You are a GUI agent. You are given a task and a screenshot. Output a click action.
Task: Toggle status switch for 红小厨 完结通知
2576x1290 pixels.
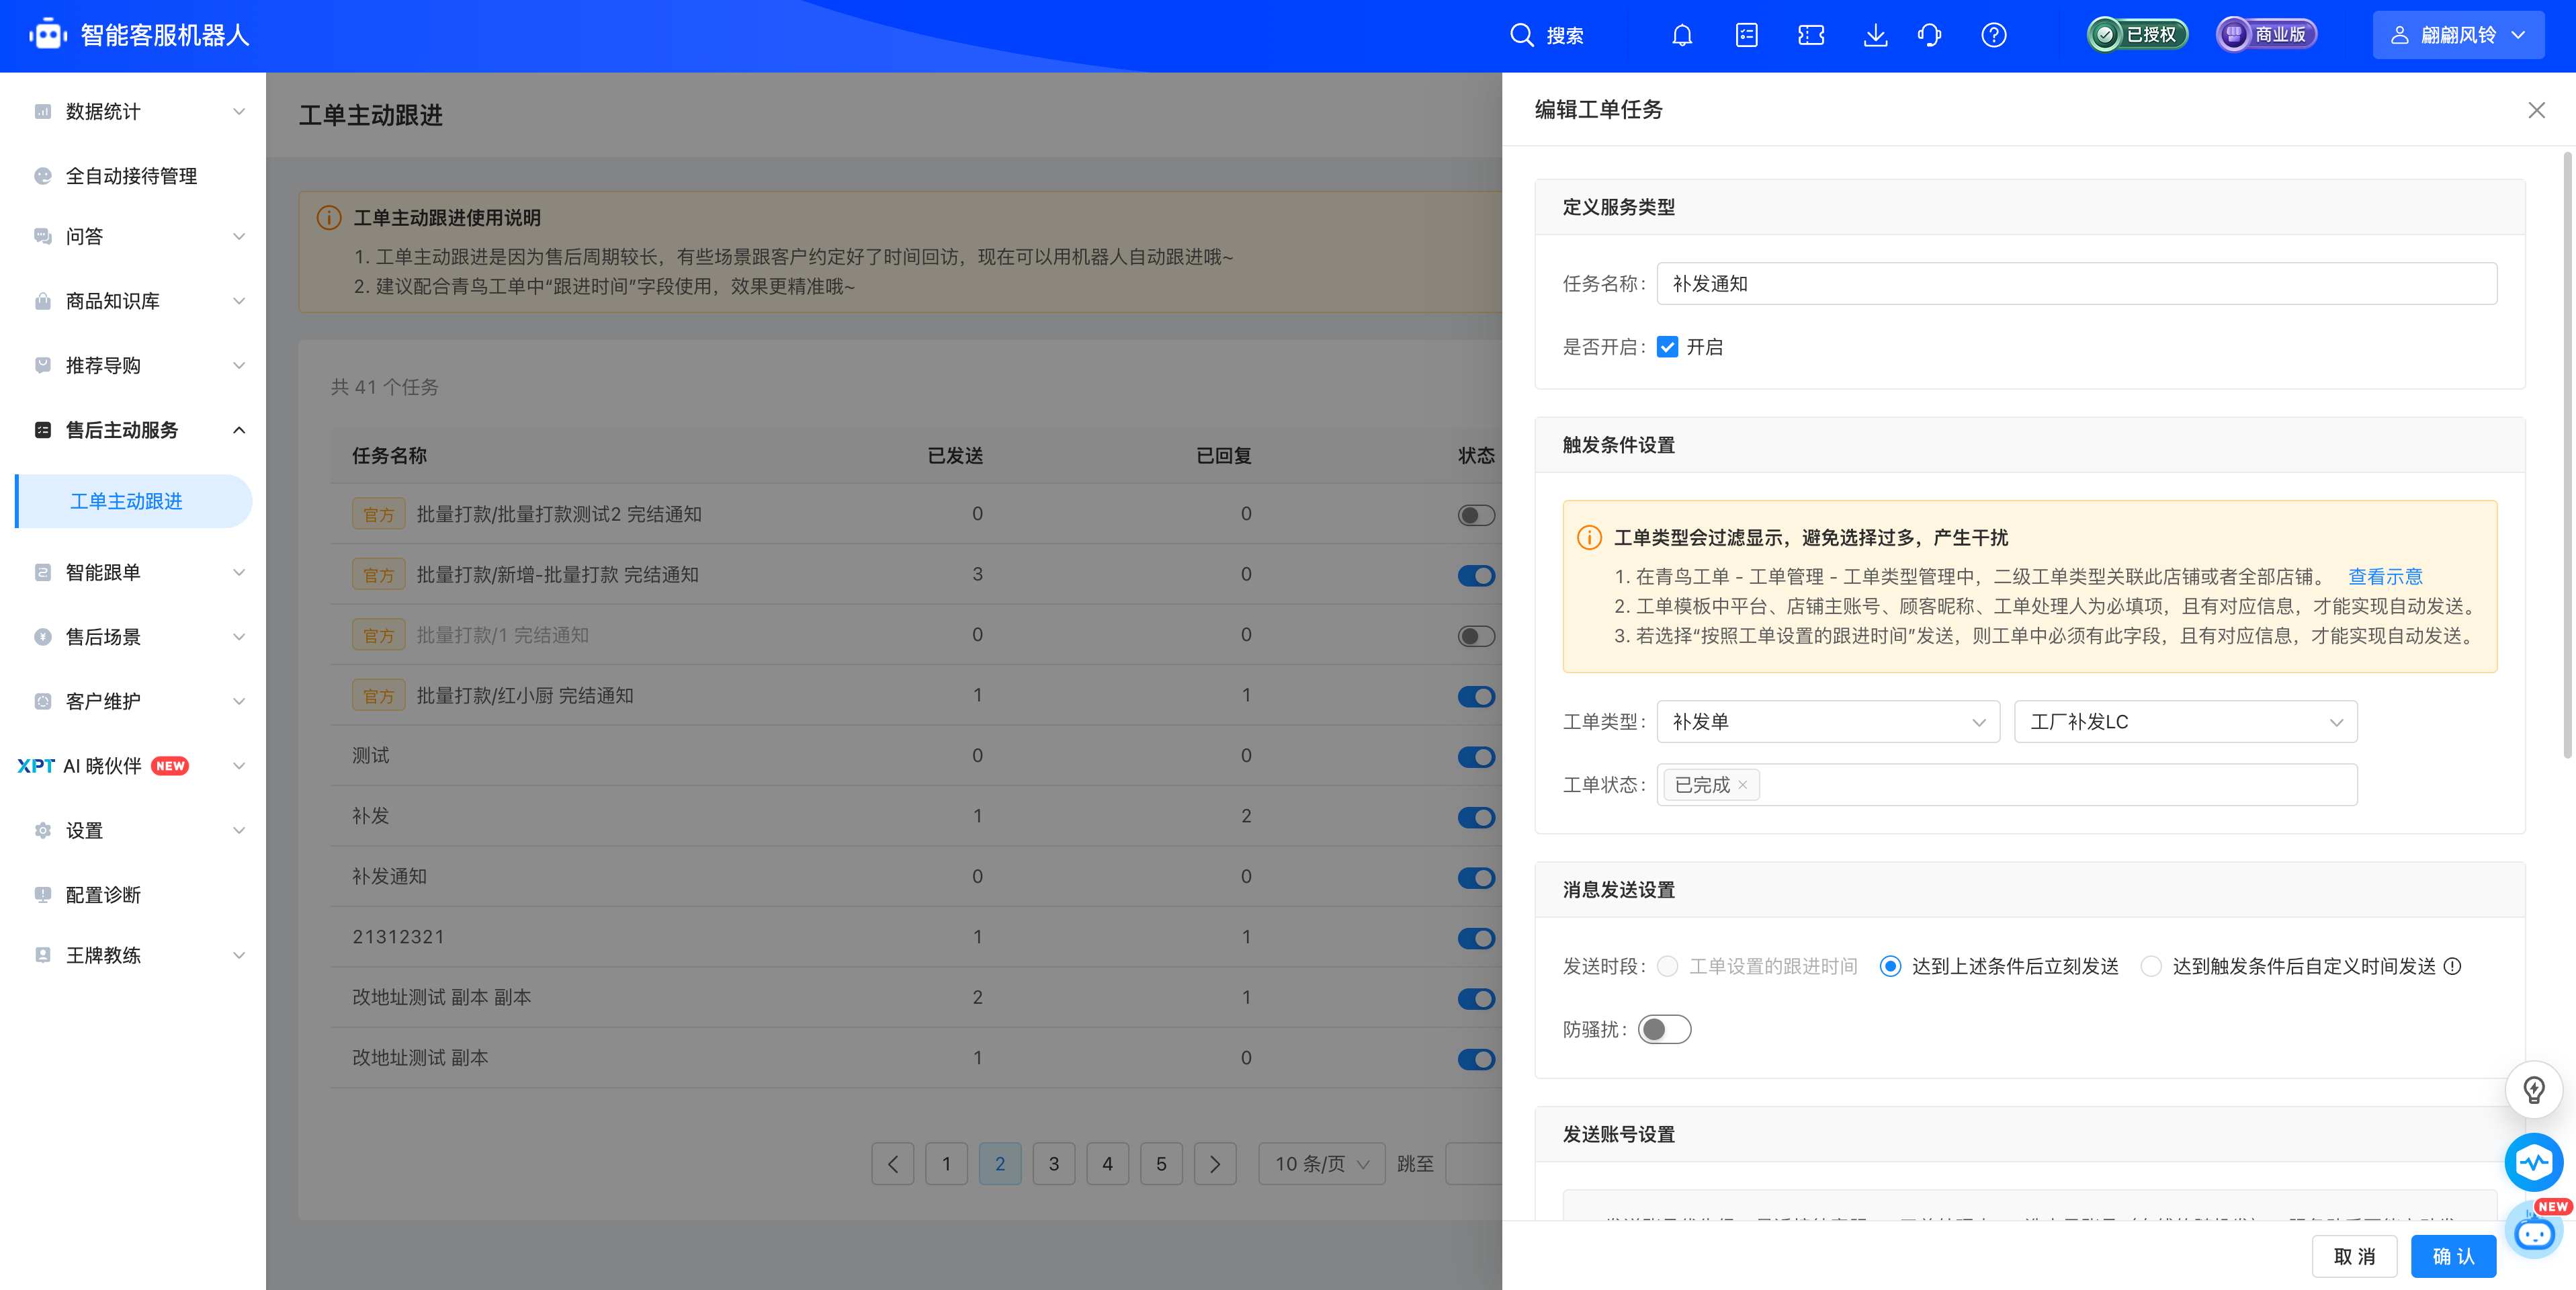tap(1476, 696)
